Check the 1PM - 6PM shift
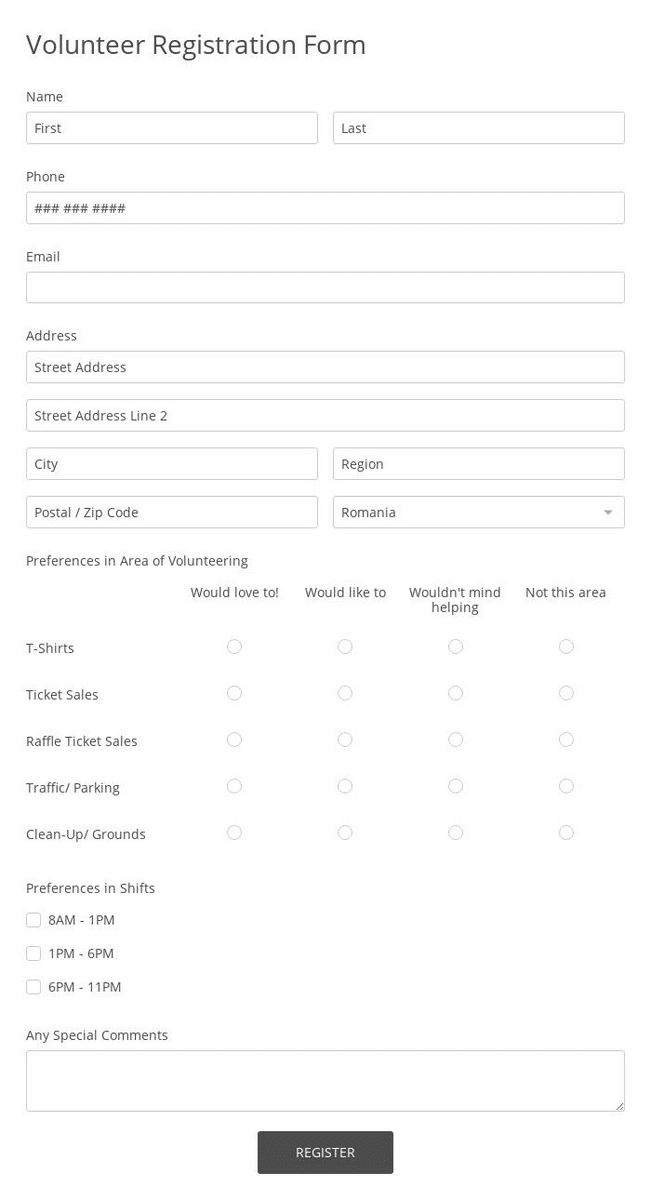 point(34,953)
